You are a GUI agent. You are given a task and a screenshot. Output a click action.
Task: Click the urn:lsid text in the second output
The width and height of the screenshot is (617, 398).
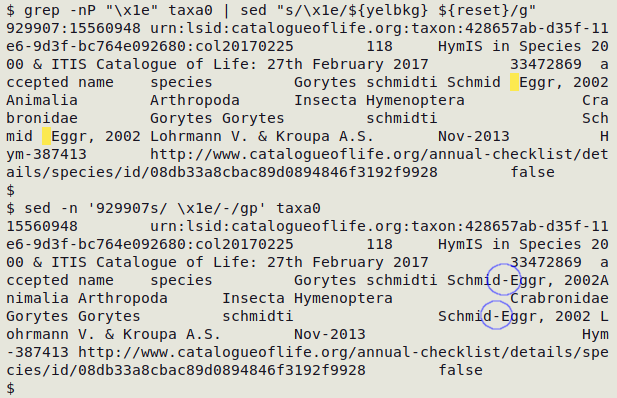(x=186, y=227)
